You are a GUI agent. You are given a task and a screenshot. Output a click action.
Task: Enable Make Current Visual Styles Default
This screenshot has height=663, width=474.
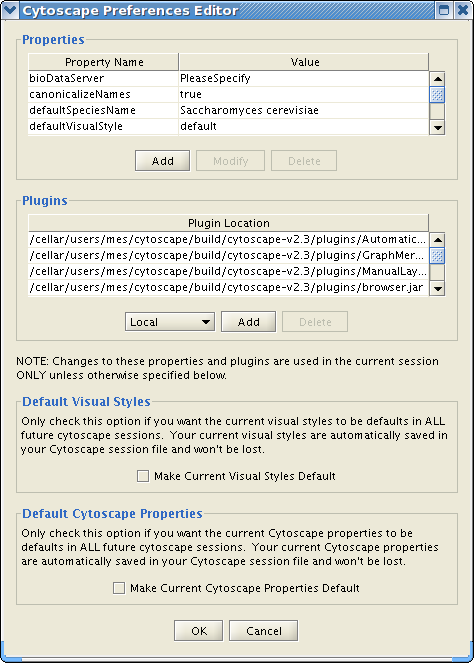[143, 476]
